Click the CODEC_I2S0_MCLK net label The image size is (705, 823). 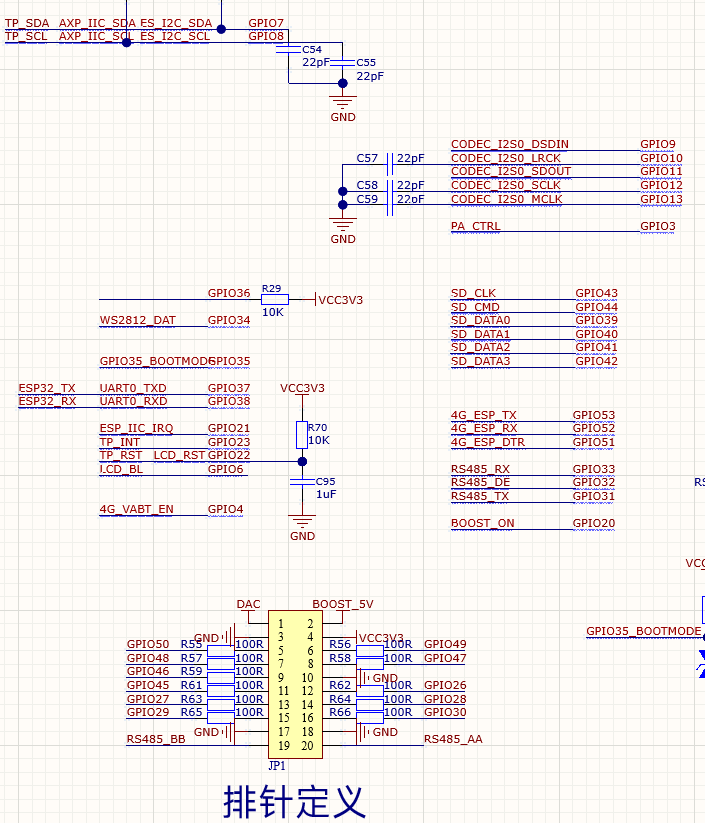pyautogui.click(x=507, y=199)
